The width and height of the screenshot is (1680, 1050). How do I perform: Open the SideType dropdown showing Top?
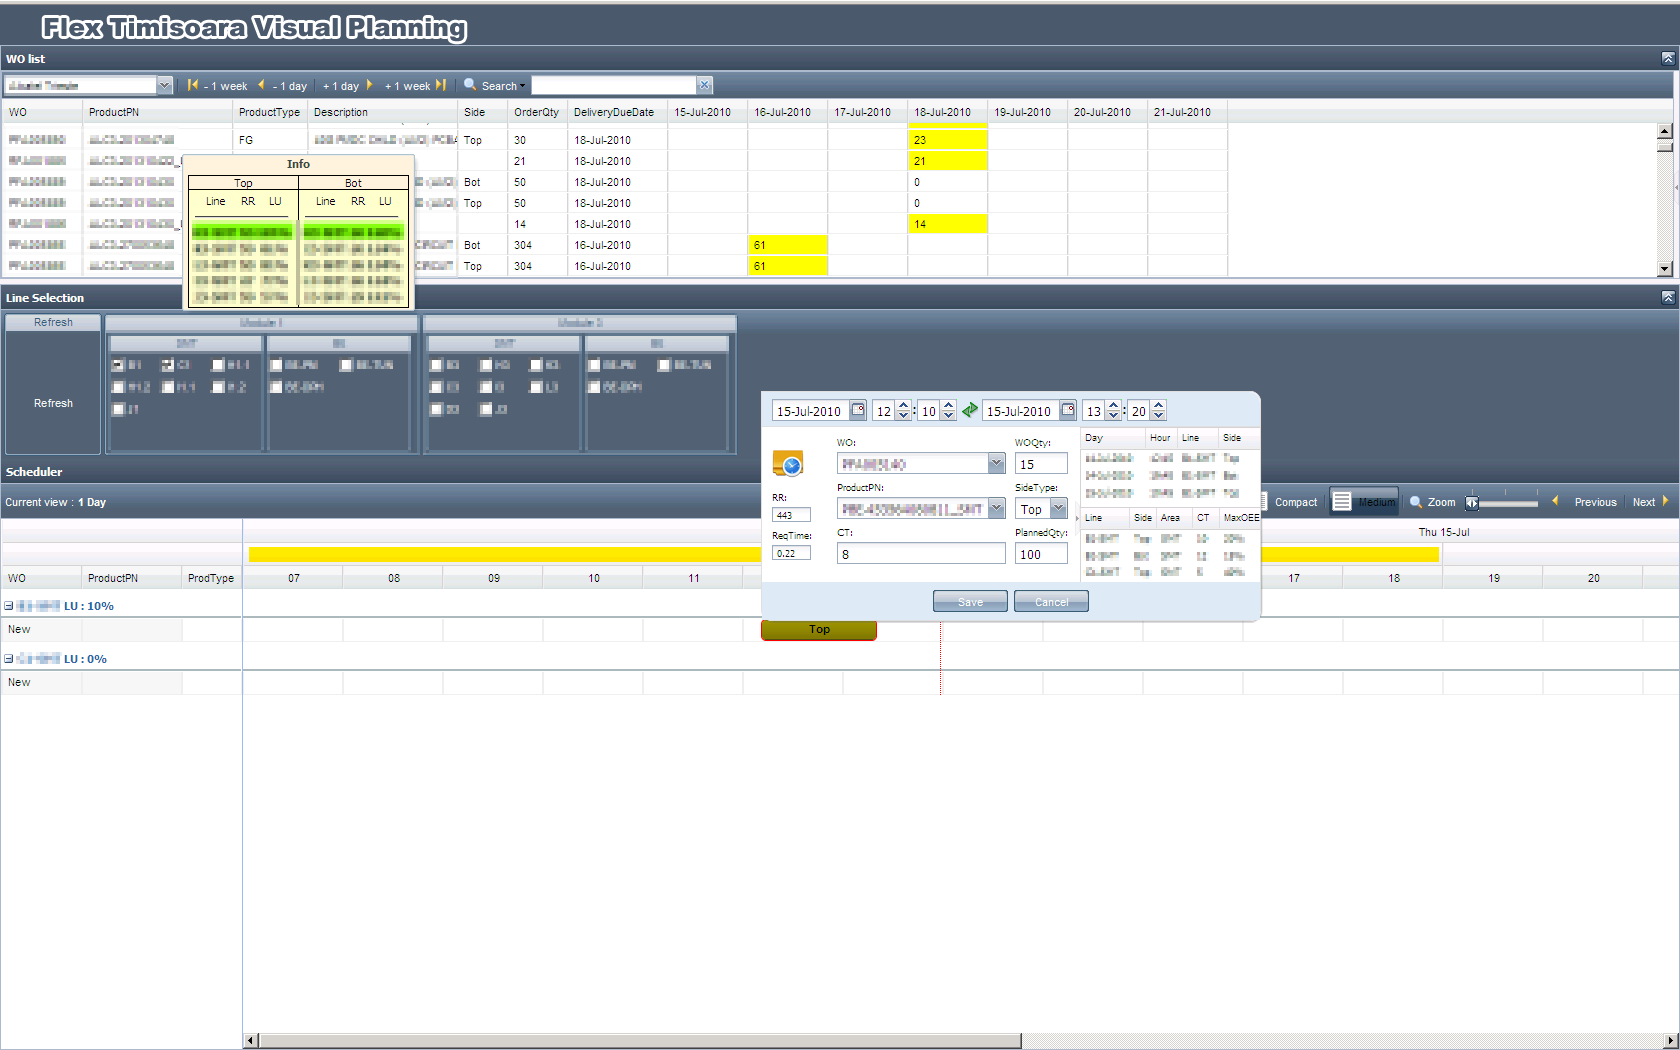[x=1058, y=508]
